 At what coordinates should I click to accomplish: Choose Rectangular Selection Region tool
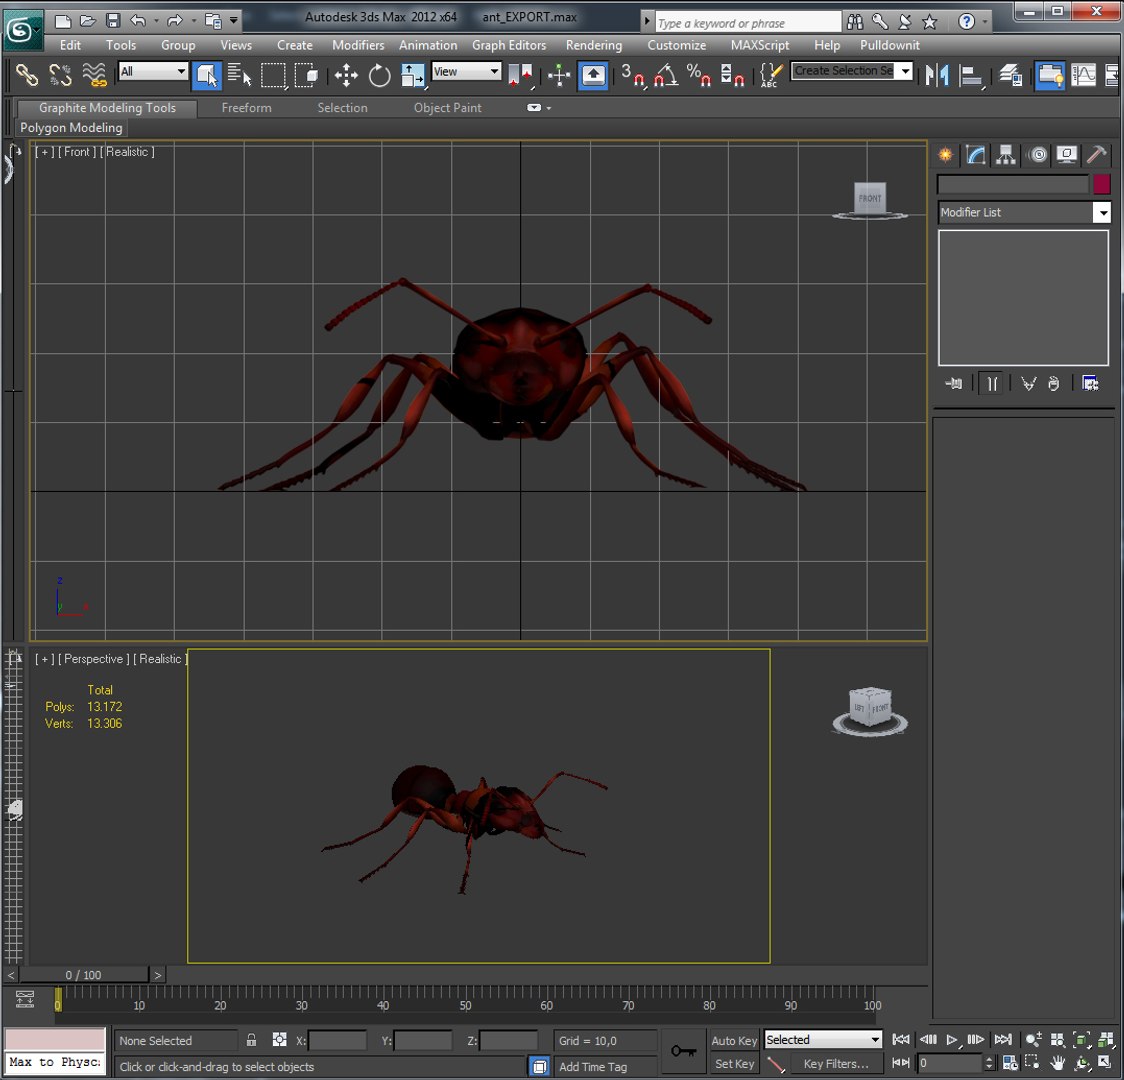[x=273, y=75]
